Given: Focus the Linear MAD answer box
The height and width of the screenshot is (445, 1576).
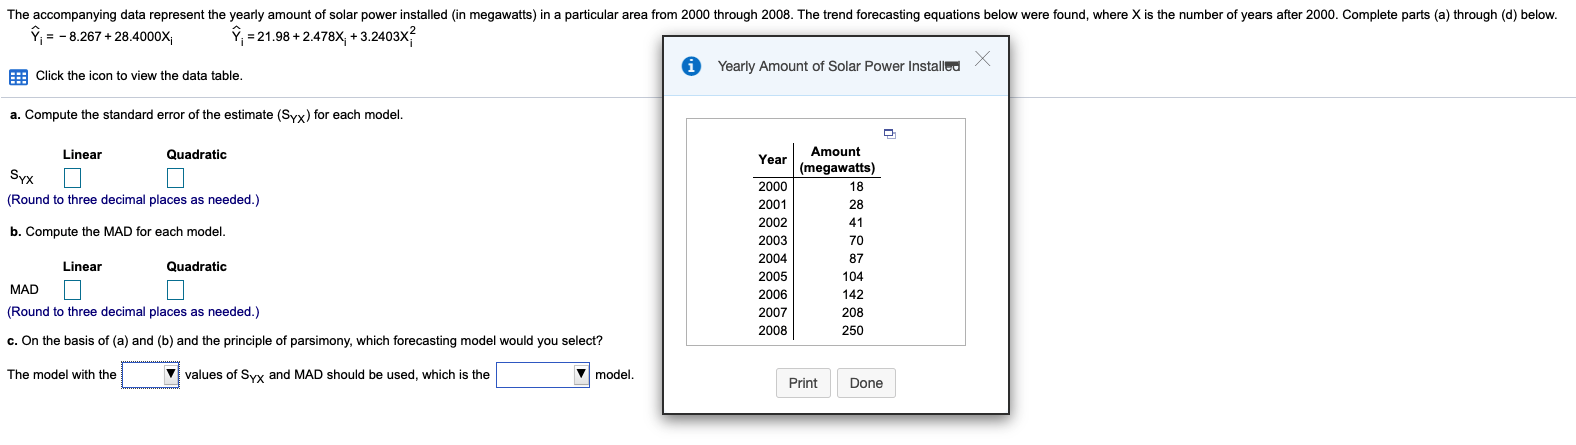Looking at the screenshot, I should 73,290.
